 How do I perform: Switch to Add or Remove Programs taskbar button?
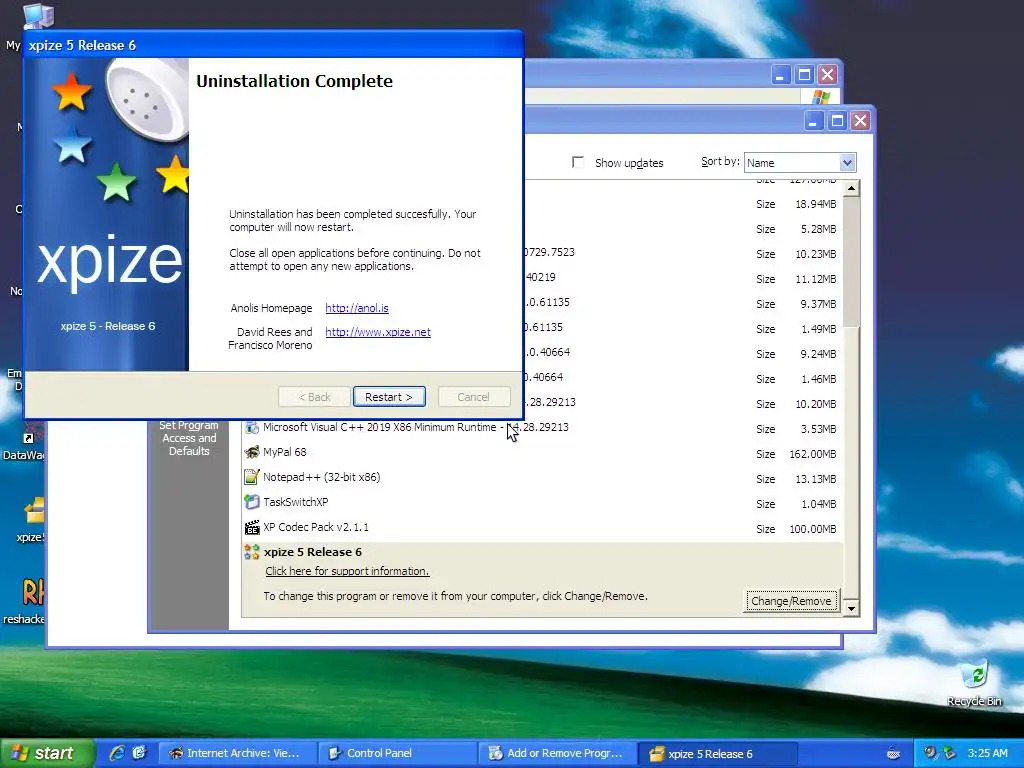(557, 754)
